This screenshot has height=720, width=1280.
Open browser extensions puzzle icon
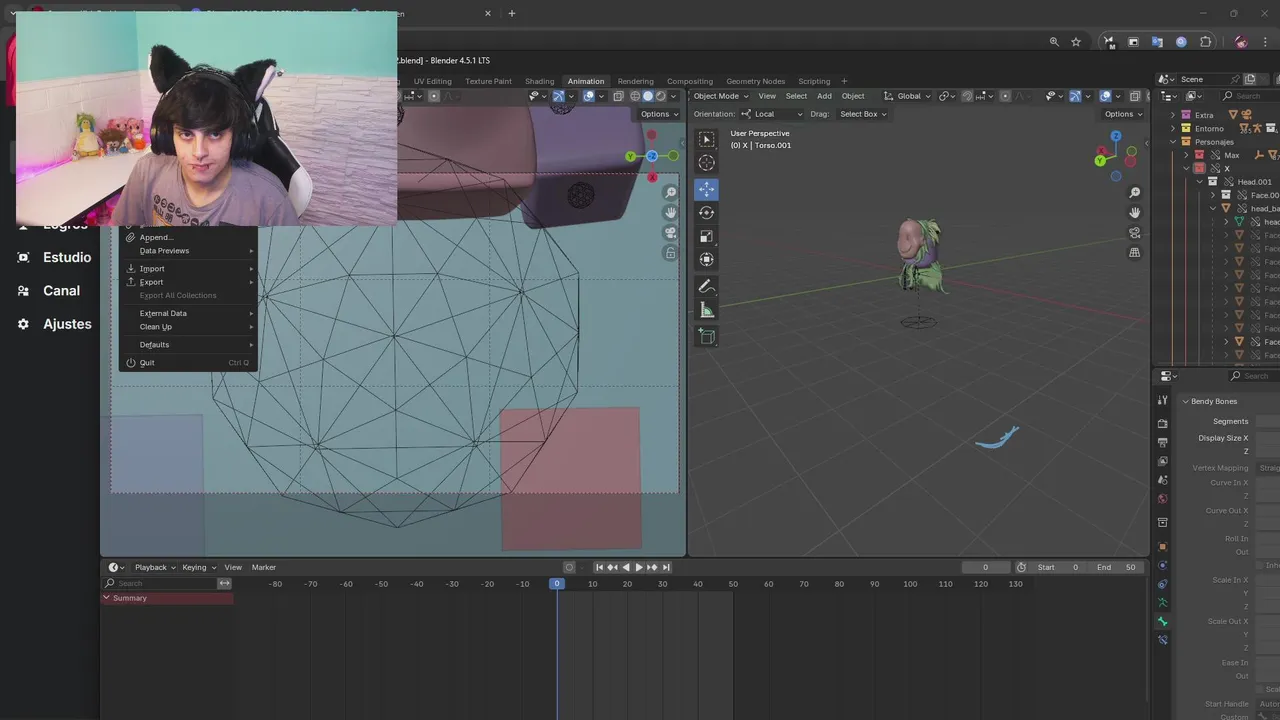point(1205,42)
